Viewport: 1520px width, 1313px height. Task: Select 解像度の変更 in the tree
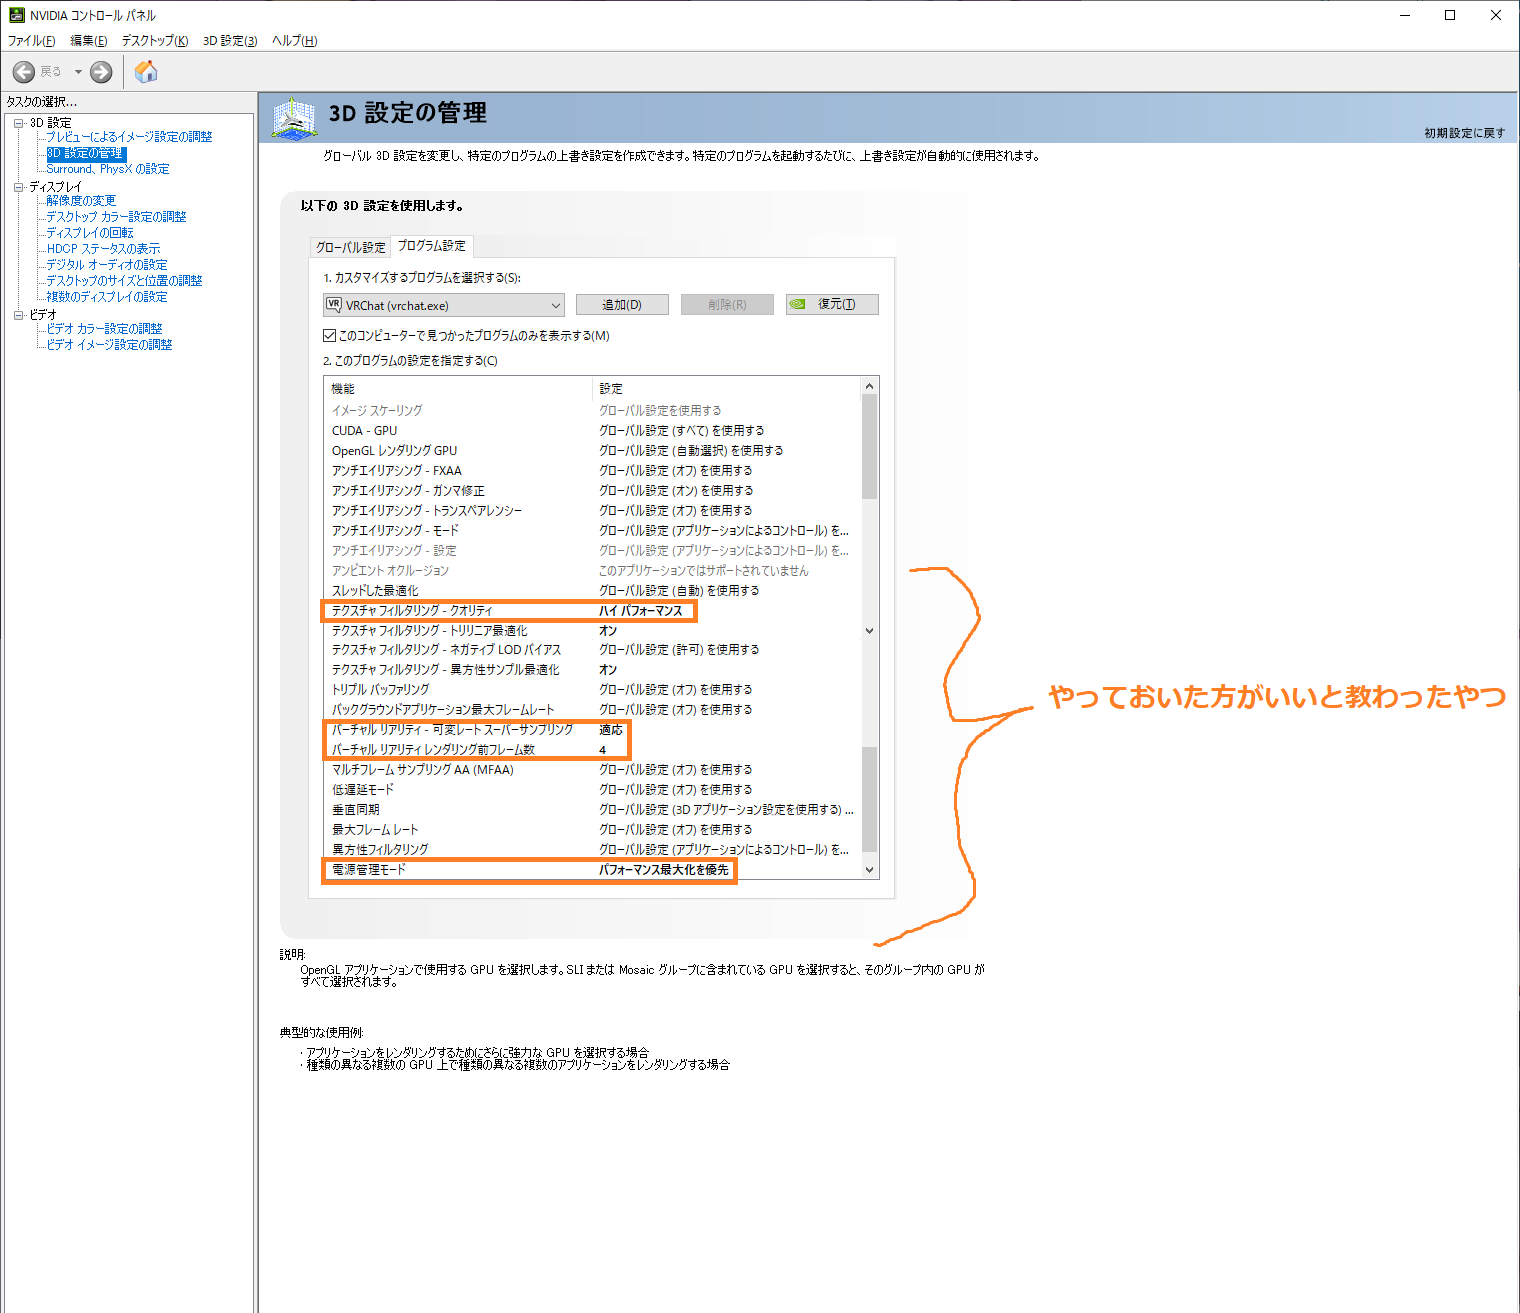(81, 201)
